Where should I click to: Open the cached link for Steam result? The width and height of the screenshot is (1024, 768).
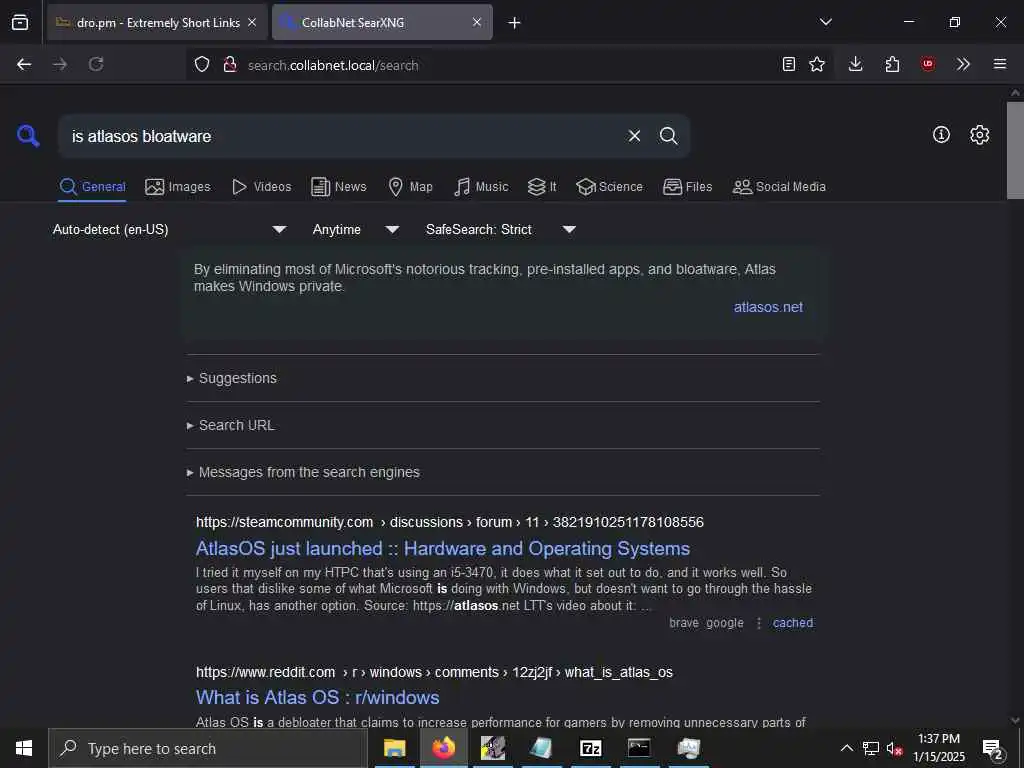click(x=793, y=623)
